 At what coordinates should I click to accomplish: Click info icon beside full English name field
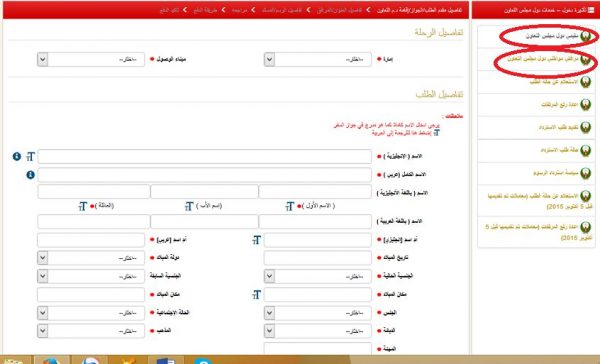click(16, 156)
